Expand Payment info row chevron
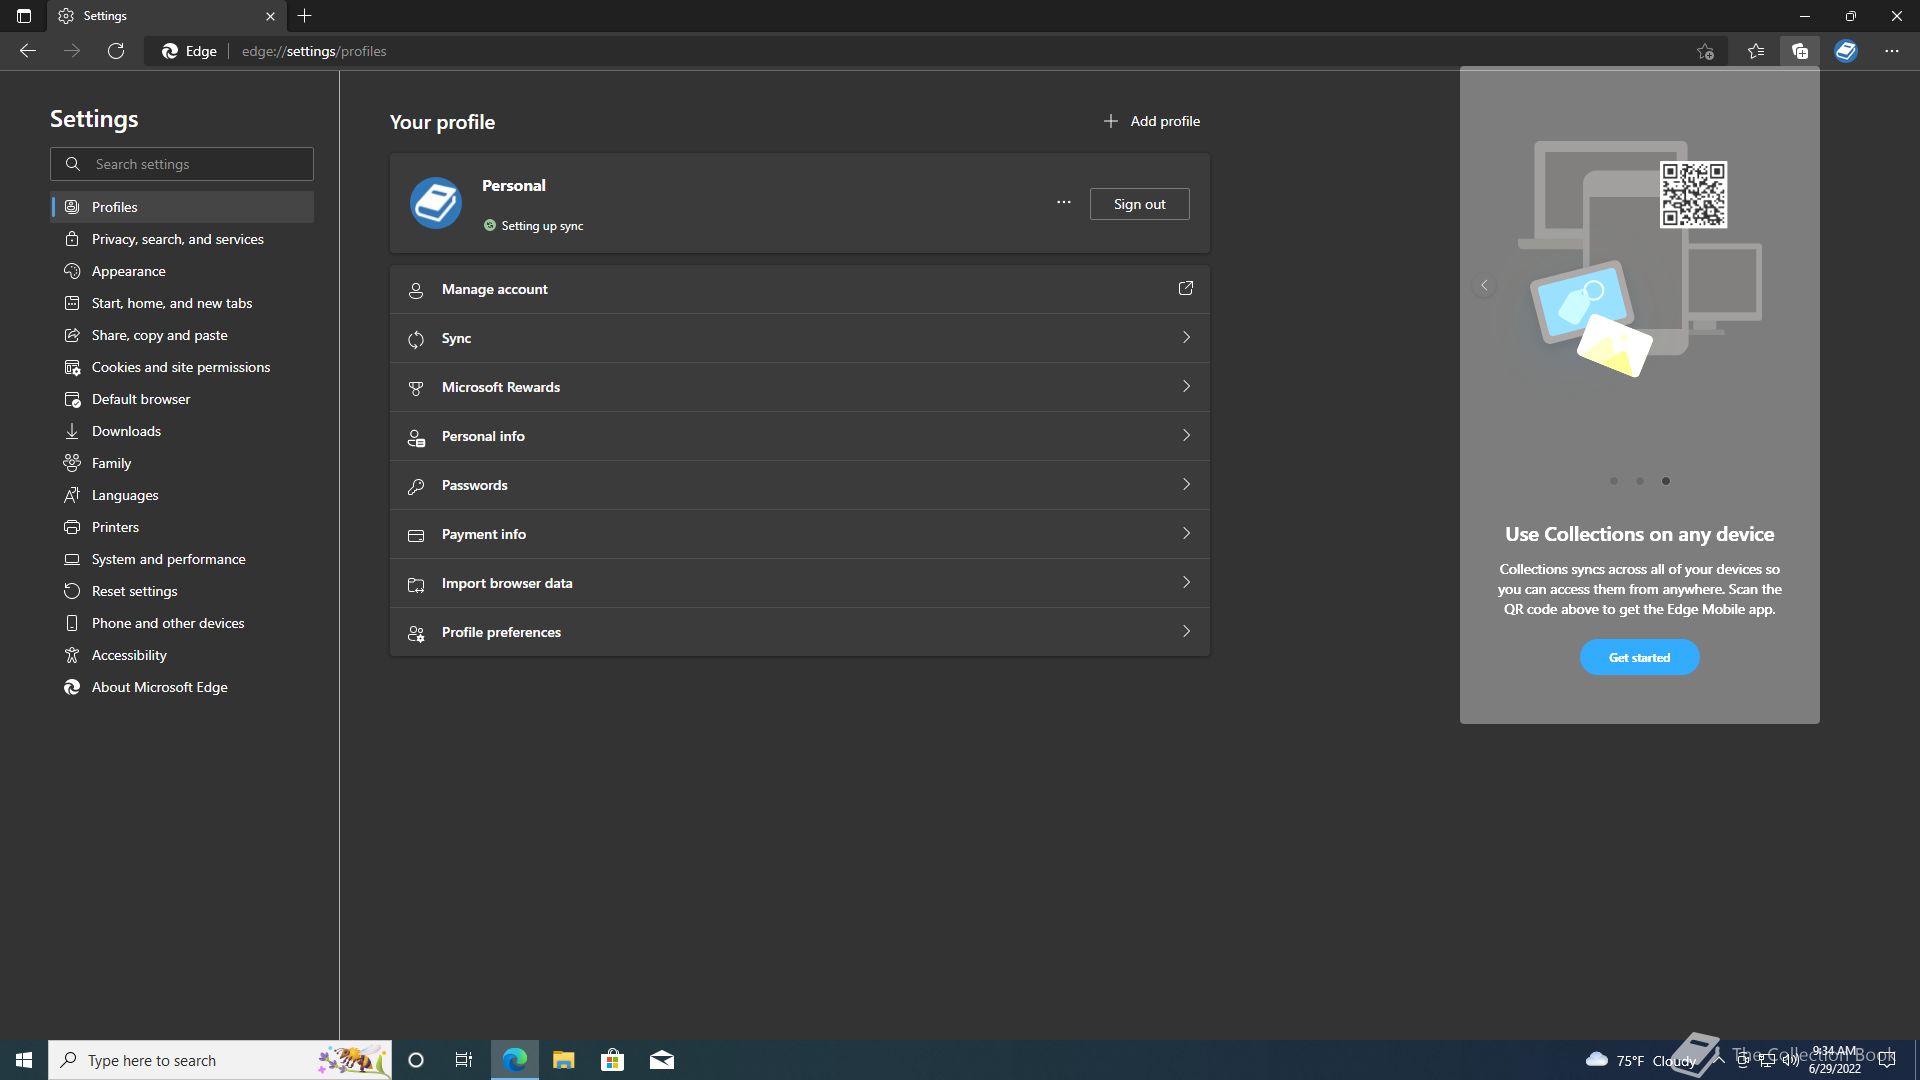Screen dimensions: 1920x1080 pos(1186,533)
